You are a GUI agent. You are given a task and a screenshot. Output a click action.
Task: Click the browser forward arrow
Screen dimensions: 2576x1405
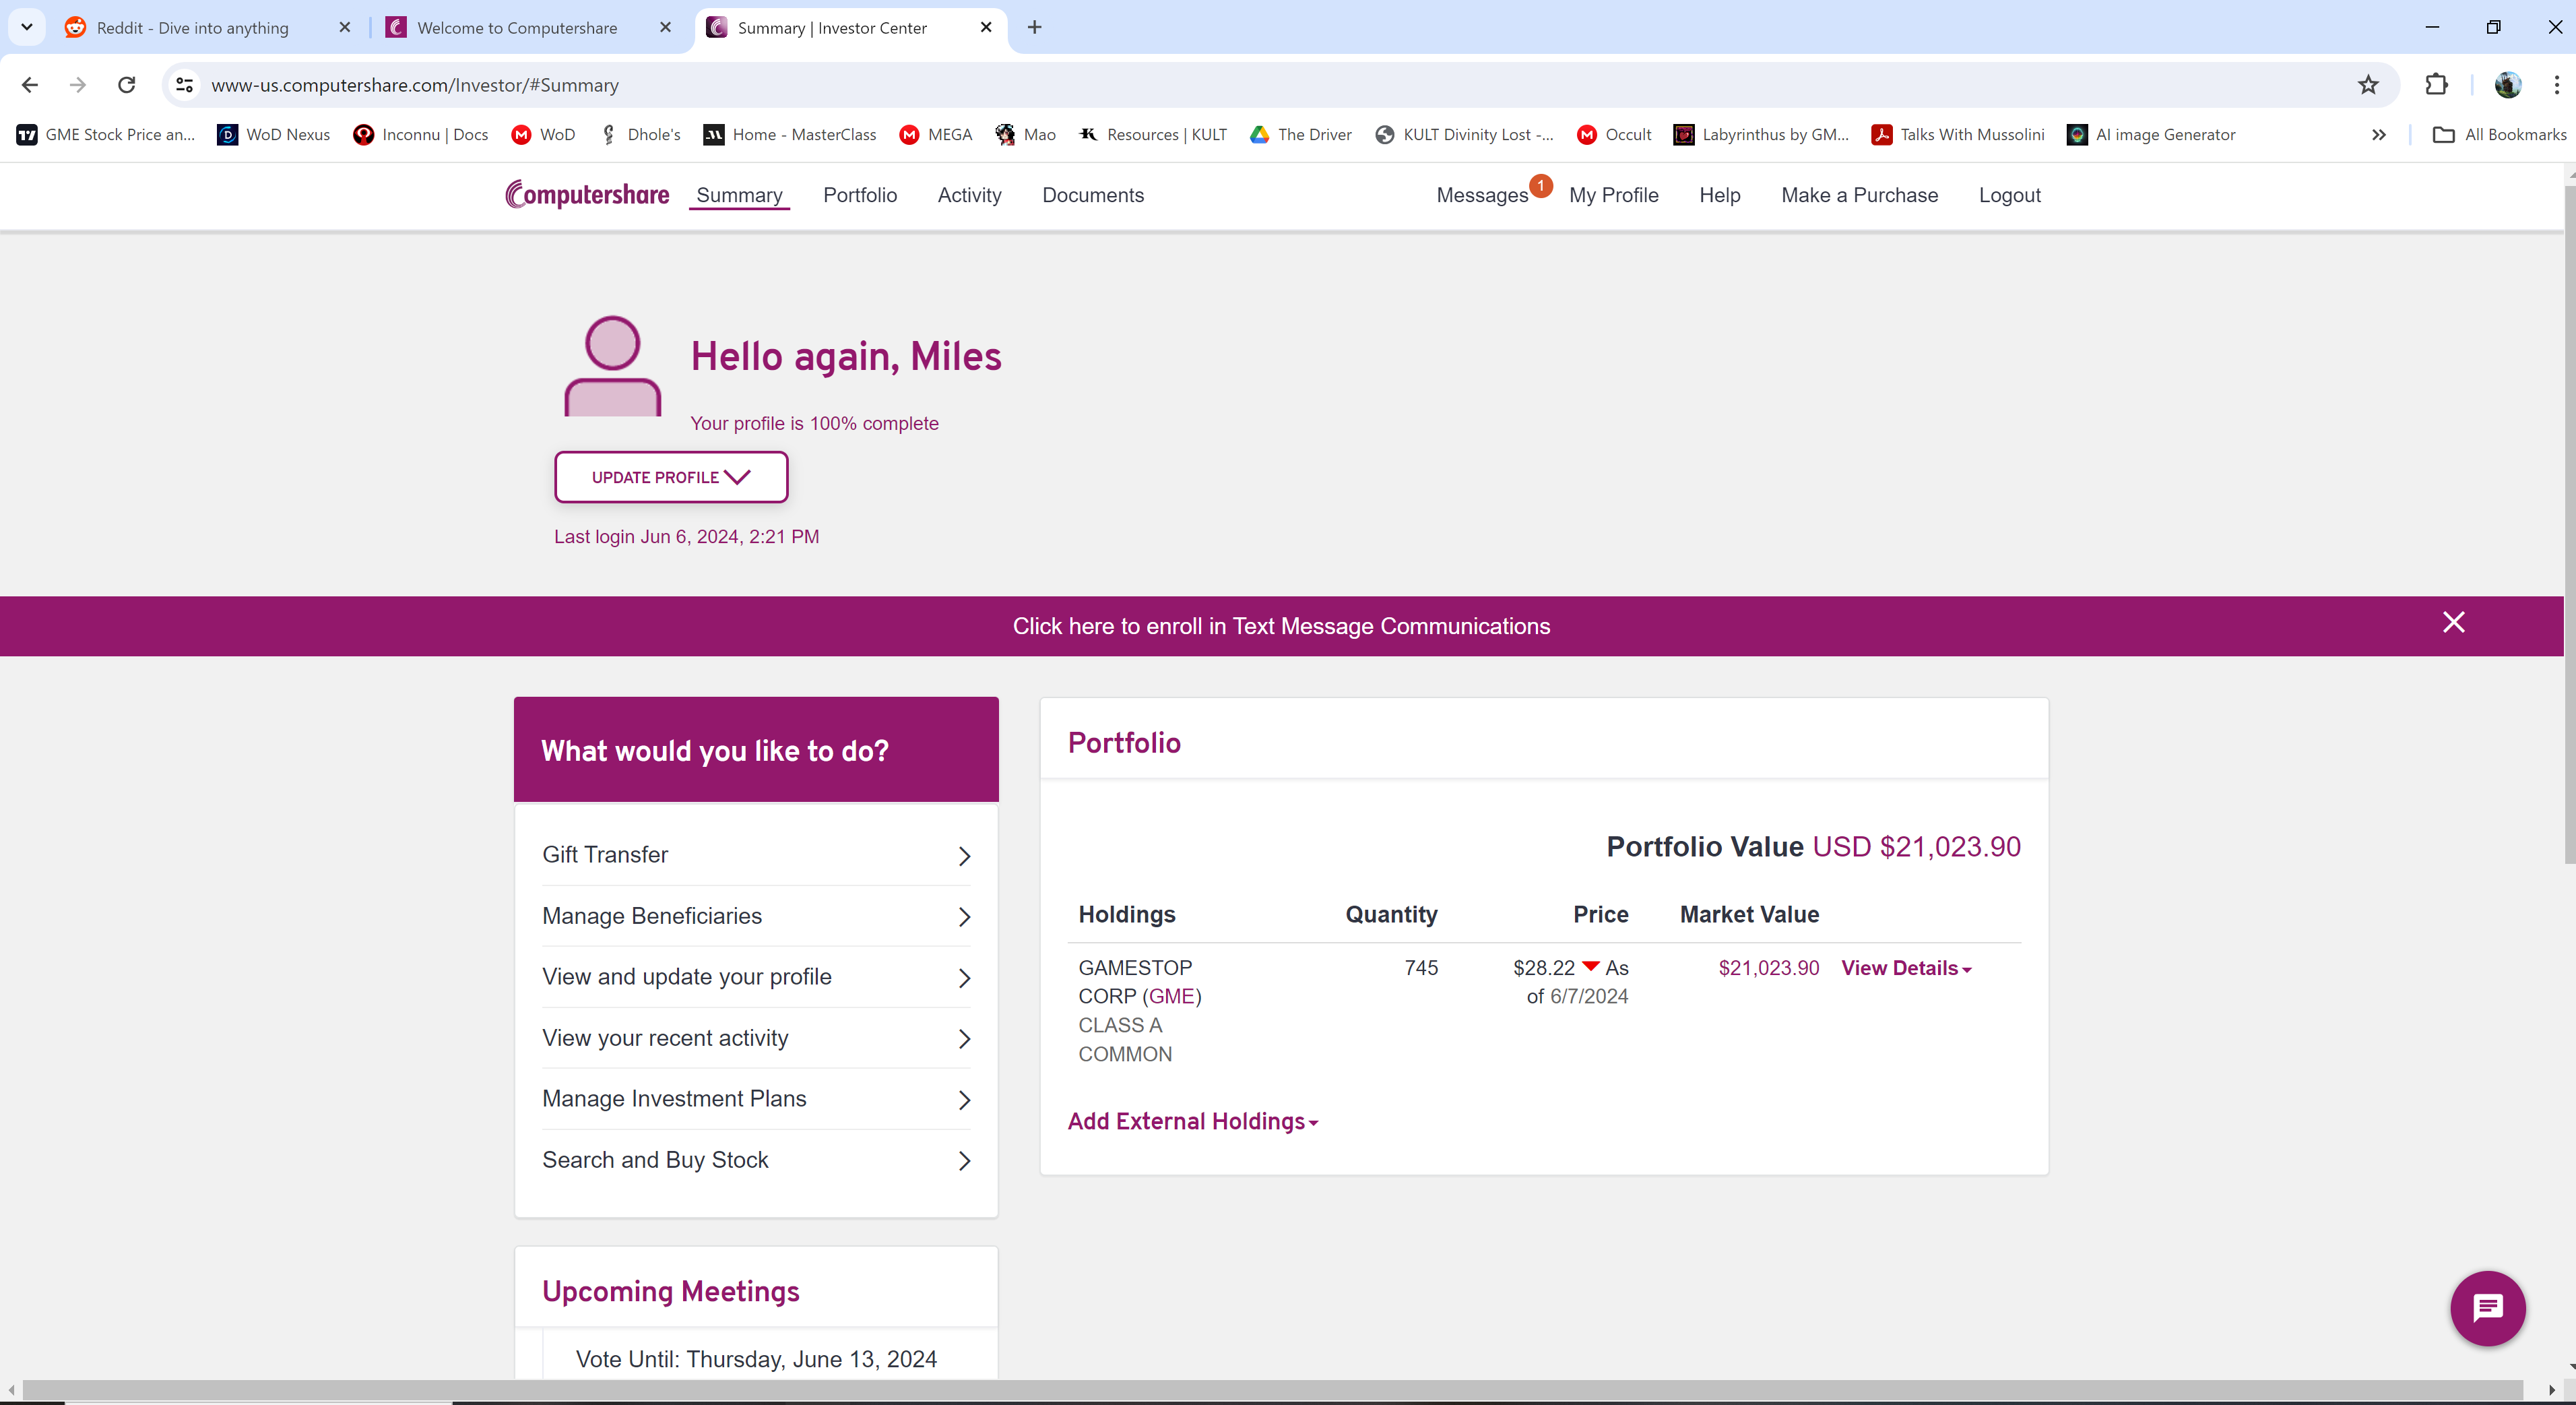point(78,85)
